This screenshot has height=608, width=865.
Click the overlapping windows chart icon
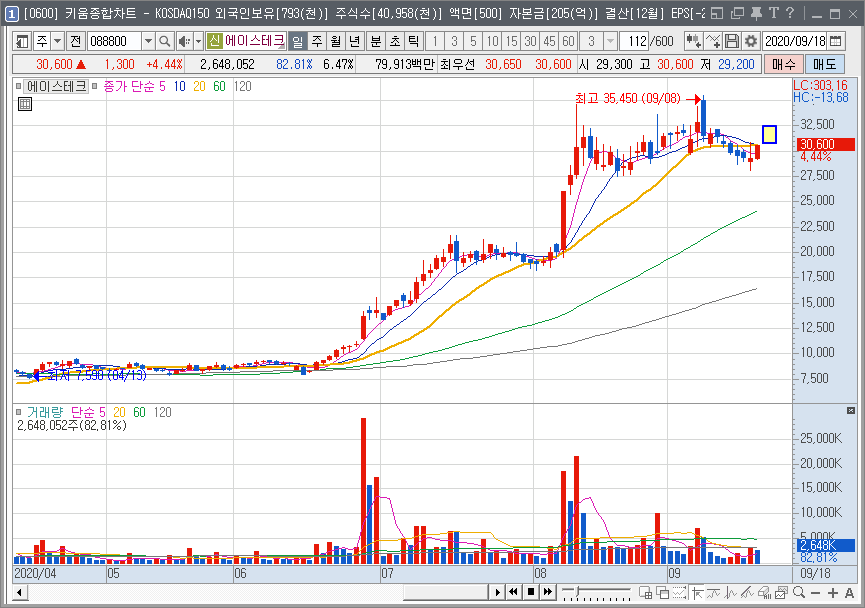pyautogui.click(x=662, y=593)
